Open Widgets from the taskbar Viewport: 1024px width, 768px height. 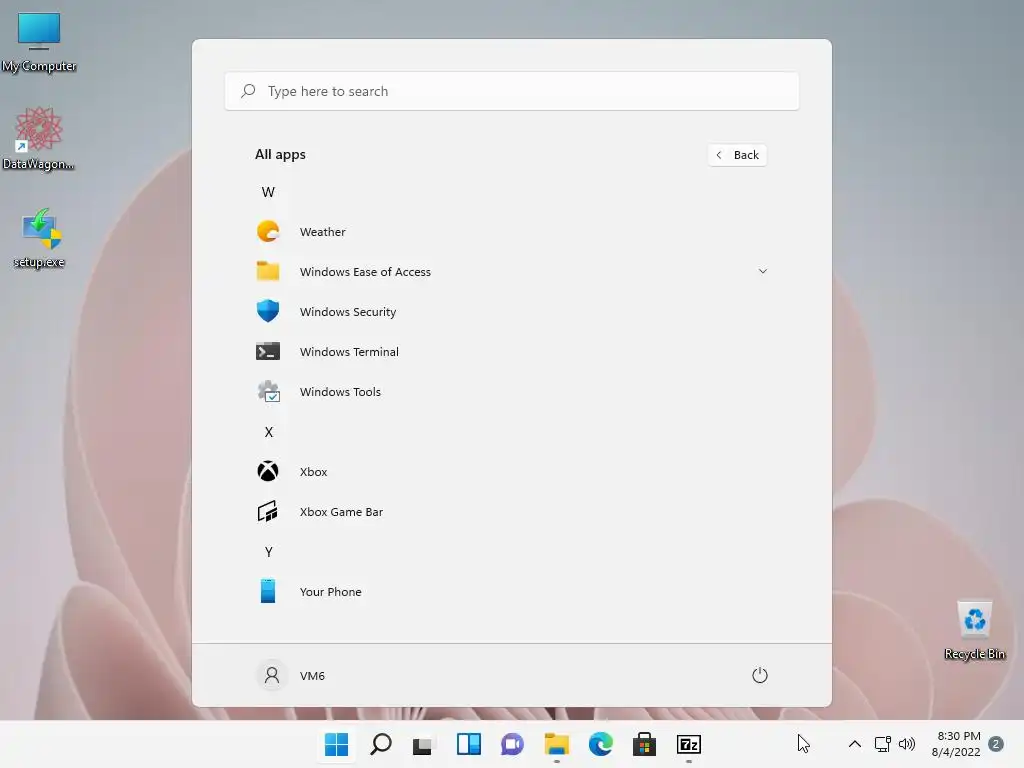click(469, 744)
